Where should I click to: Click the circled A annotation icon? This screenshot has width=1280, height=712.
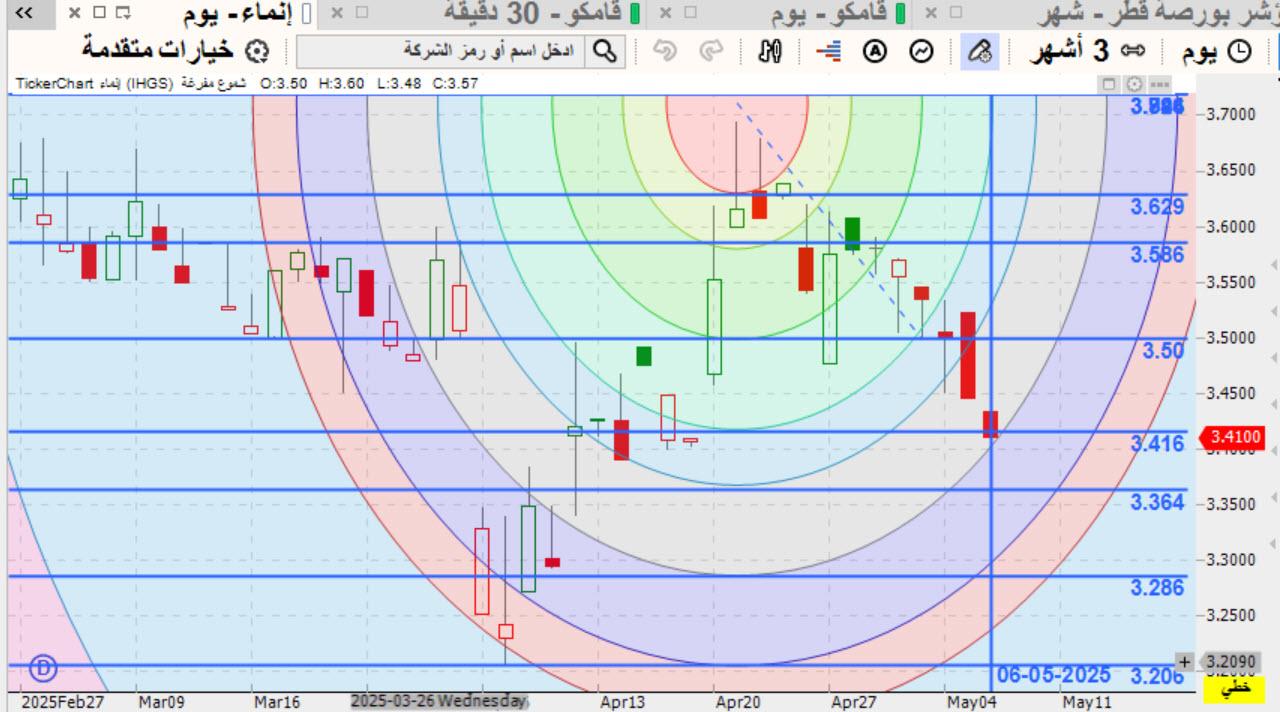click(x=875, y=51)
